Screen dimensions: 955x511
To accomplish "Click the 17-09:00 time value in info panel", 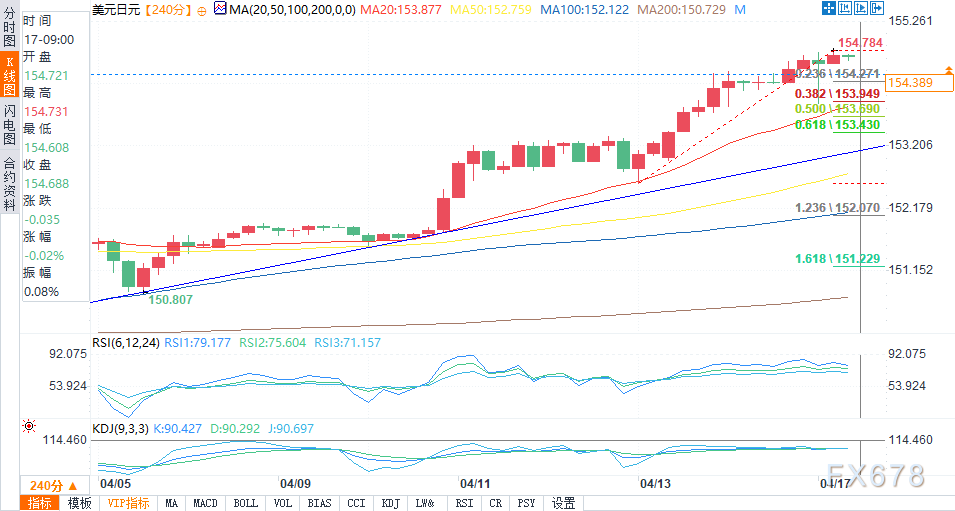I will (49, 40).
